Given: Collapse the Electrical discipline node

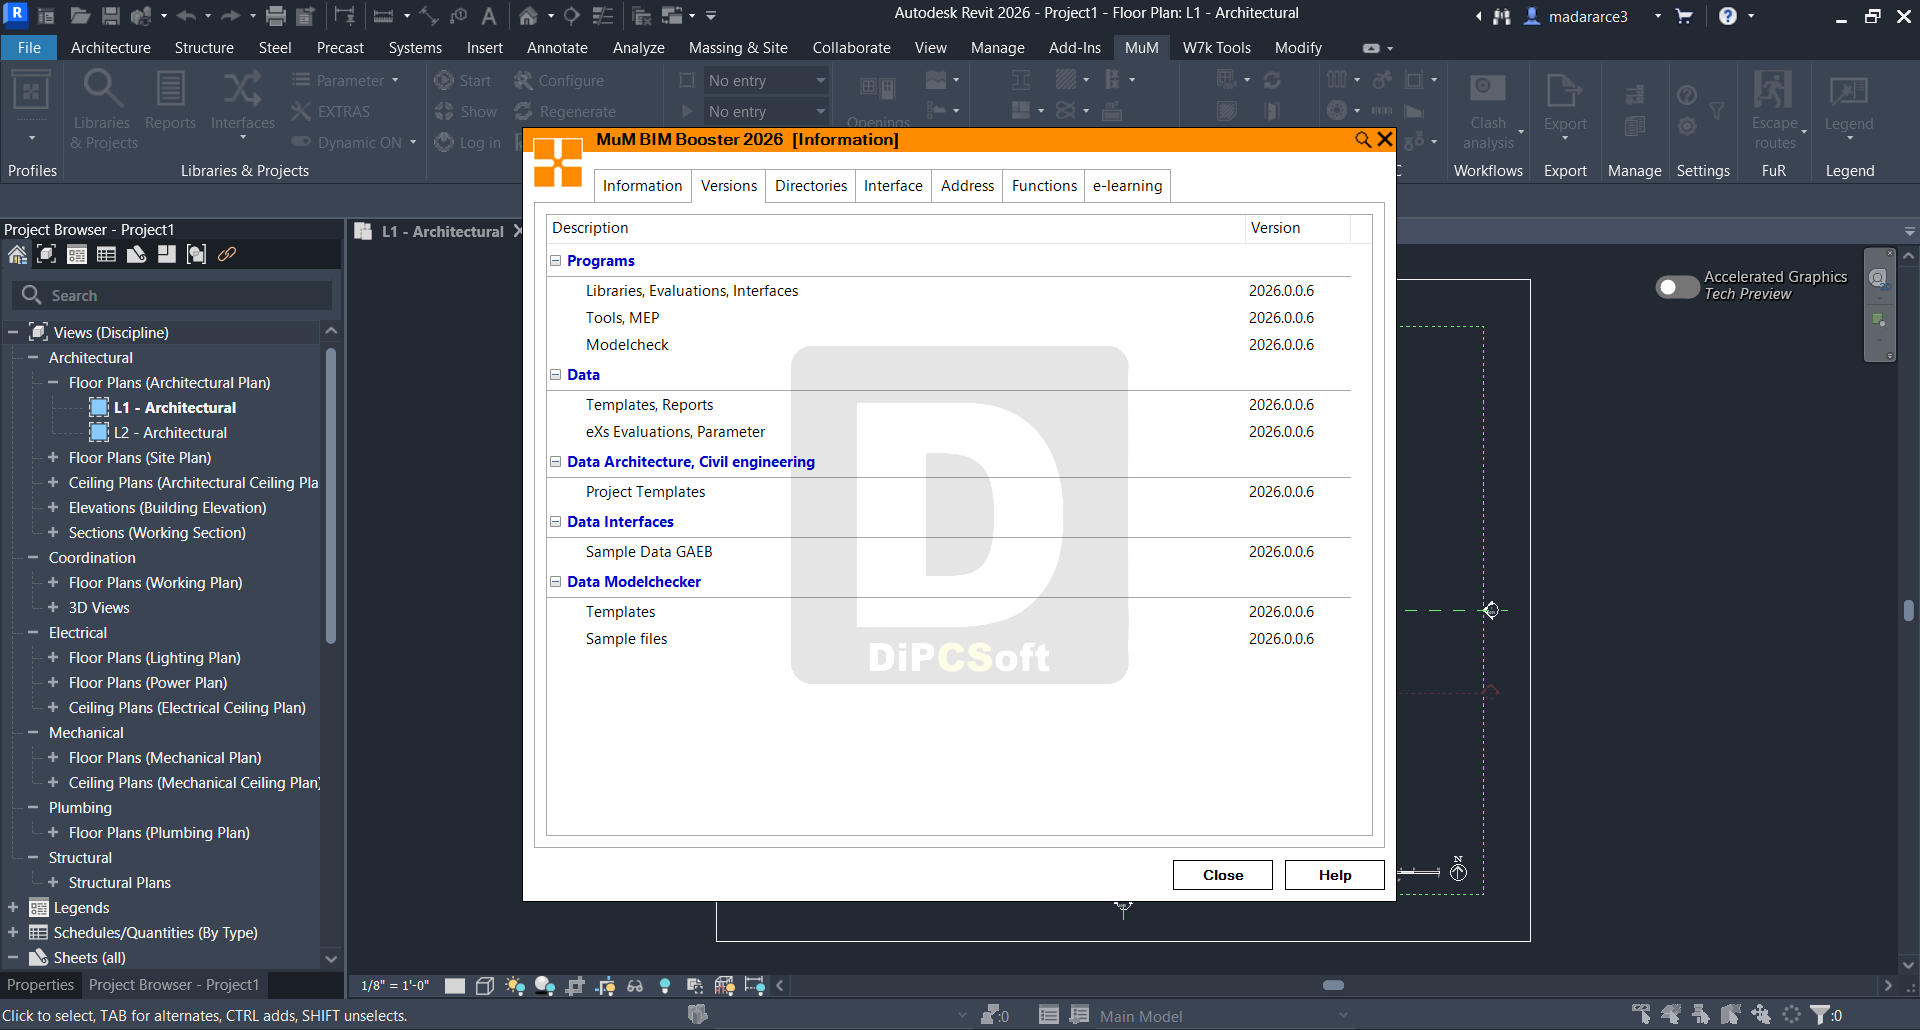Looking at the screenshot, I should coord(33,632).
